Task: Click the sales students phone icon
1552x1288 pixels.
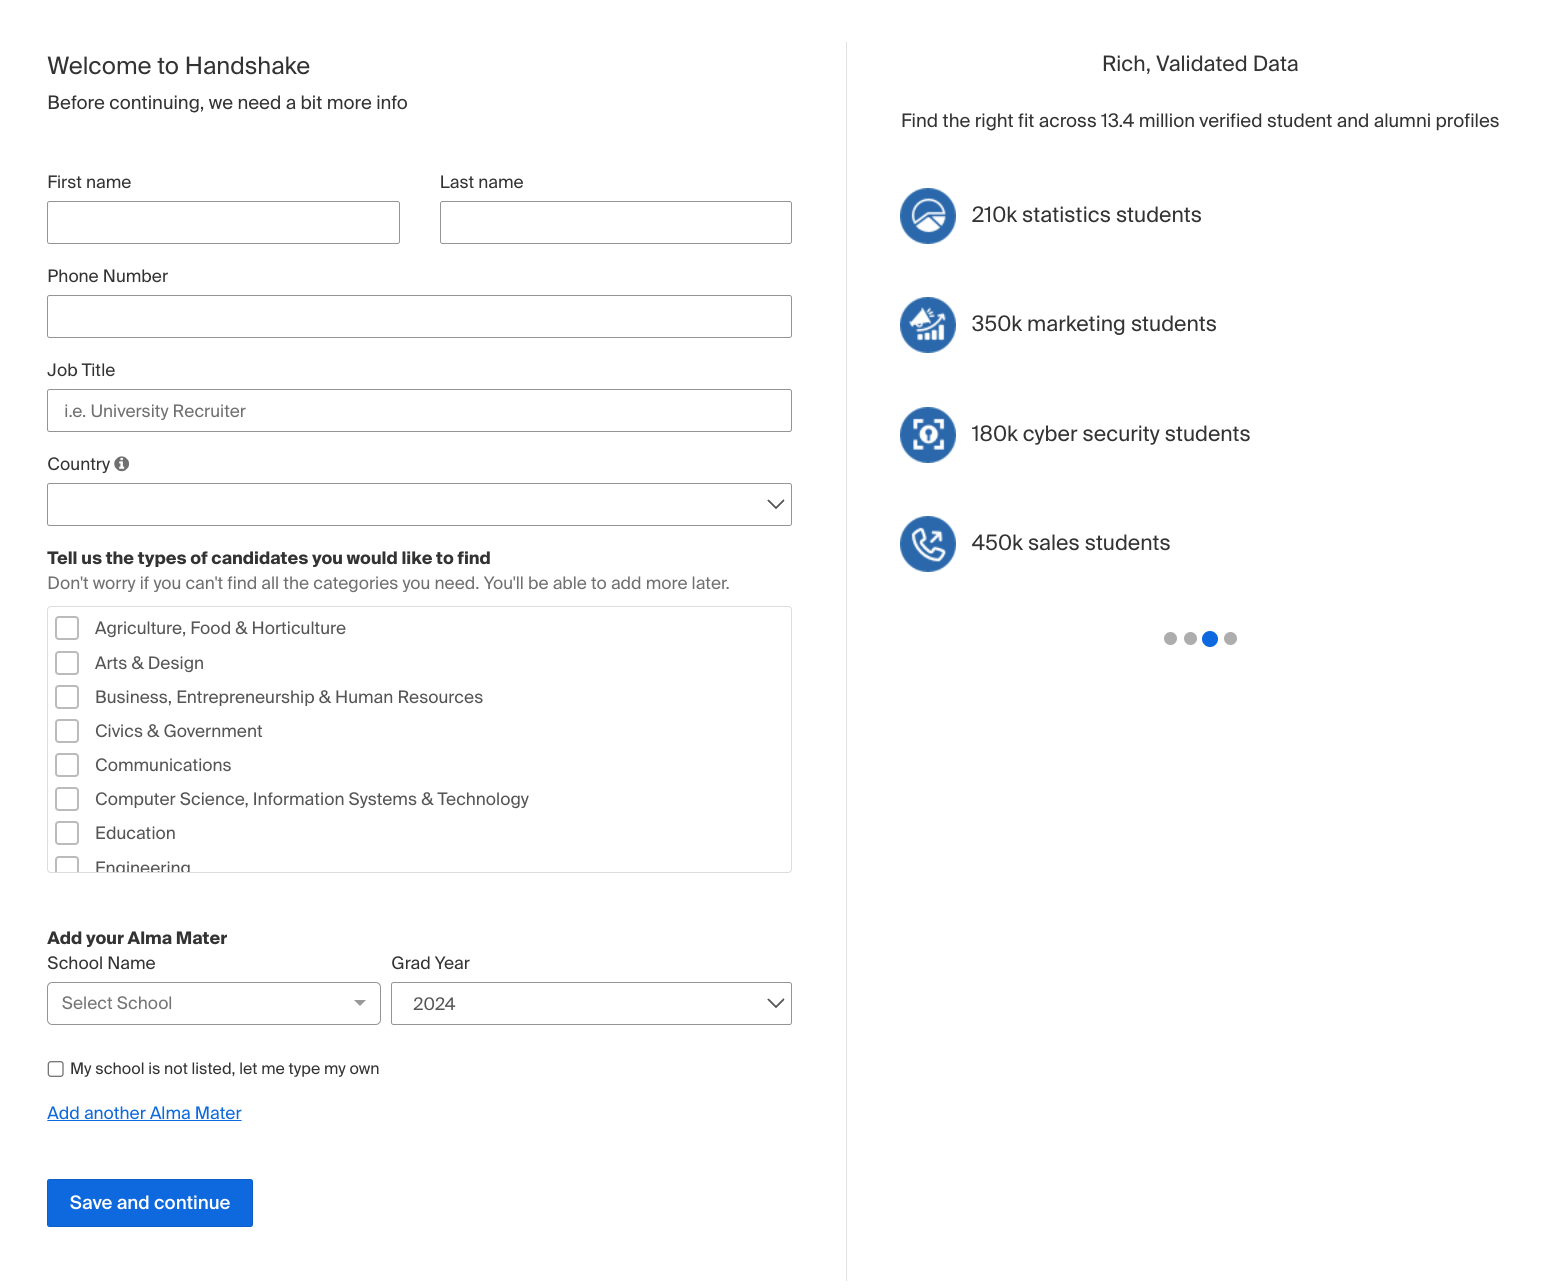Action: tap(927, 544)
